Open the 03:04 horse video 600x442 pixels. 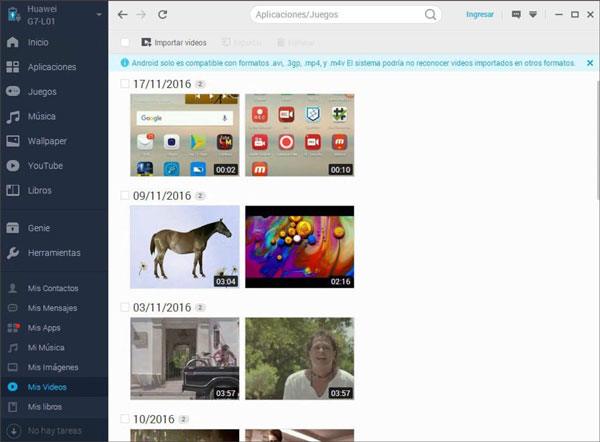tap(185, 247)
